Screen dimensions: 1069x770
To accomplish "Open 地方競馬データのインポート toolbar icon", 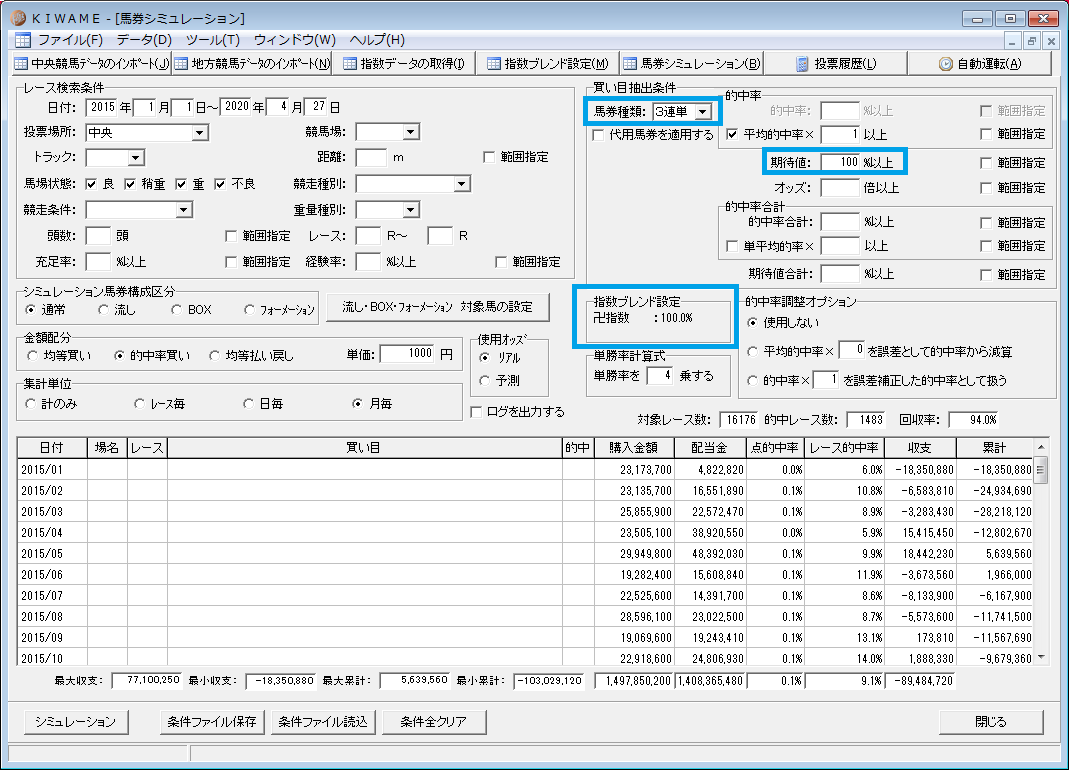I will pos(181,63).
